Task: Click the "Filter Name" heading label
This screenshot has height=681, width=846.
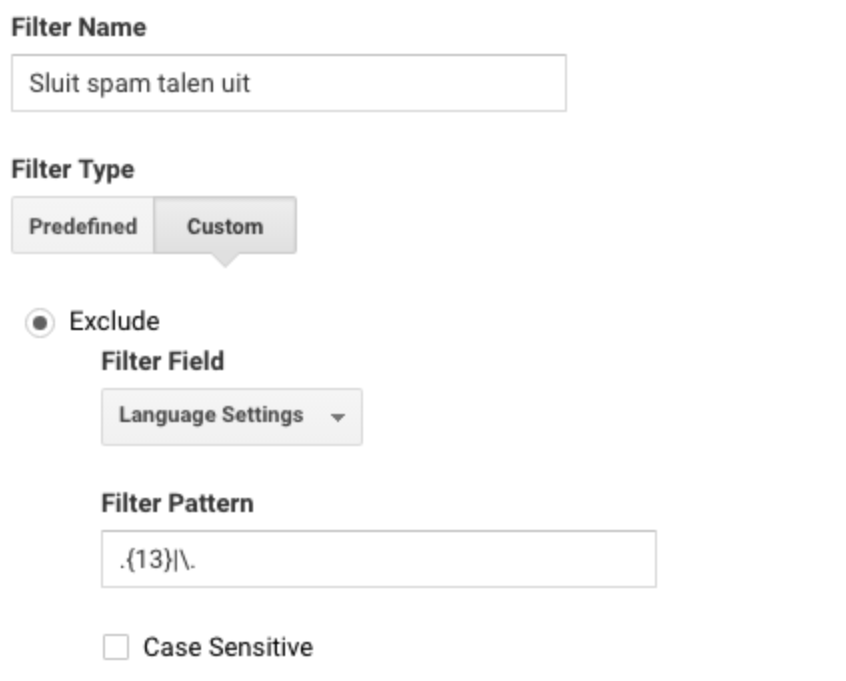Action: click(79, 28)
